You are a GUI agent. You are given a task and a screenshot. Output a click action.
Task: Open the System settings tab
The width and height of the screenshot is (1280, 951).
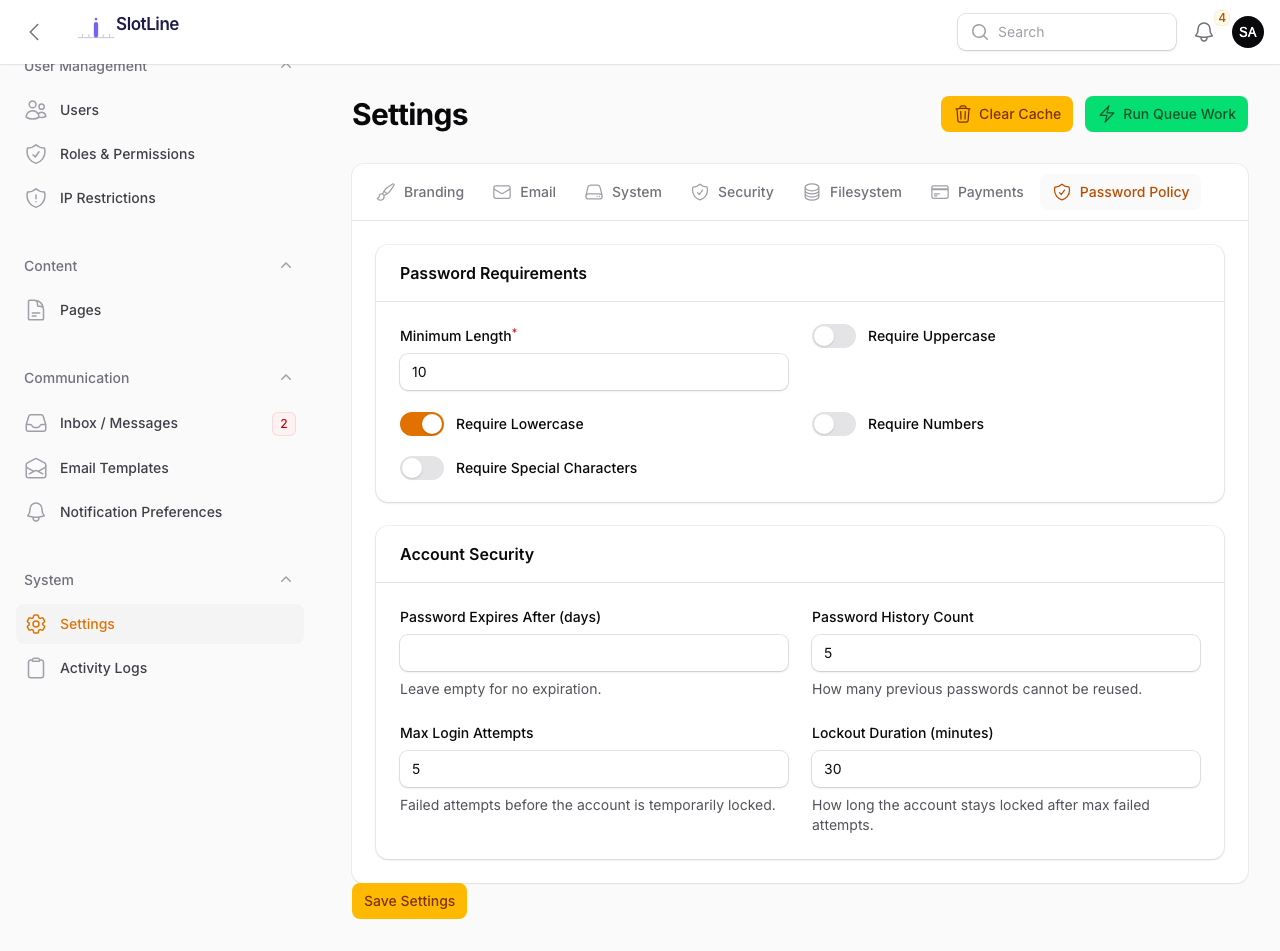pos(623,192)
